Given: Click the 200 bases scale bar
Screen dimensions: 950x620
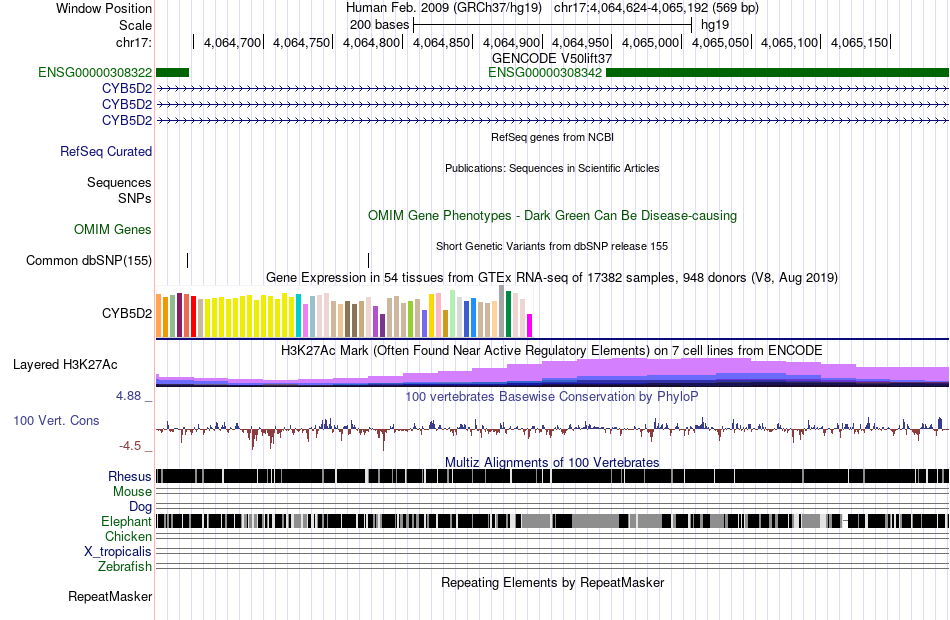Looking at the screenshot, I should [x=552, y=25].
